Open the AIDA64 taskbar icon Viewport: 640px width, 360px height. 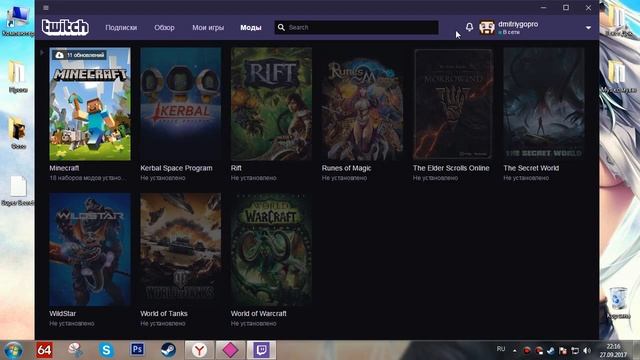pos(44,350)
